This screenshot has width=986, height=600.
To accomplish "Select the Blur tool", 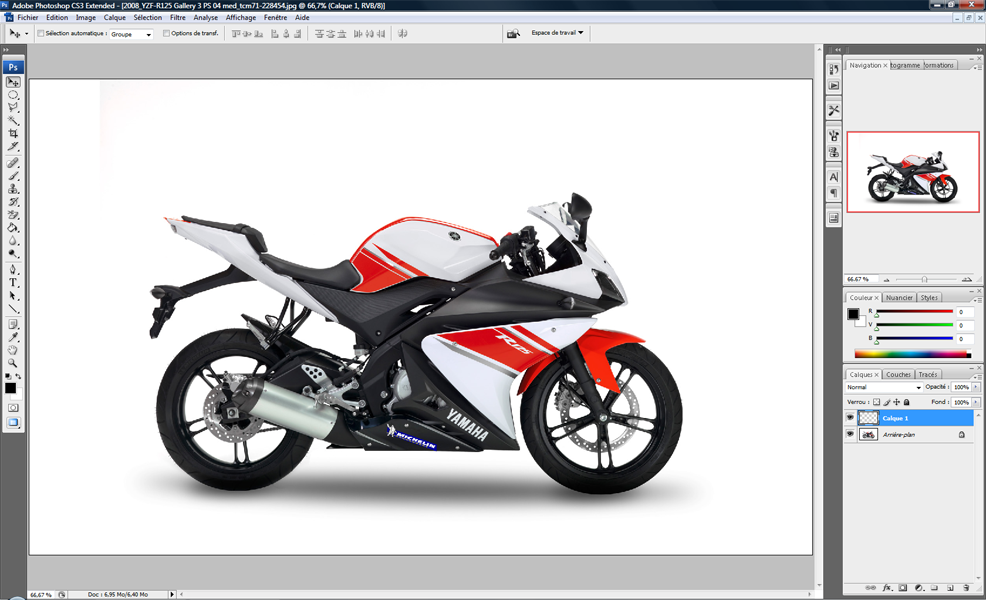I will (x=13, y=241).
